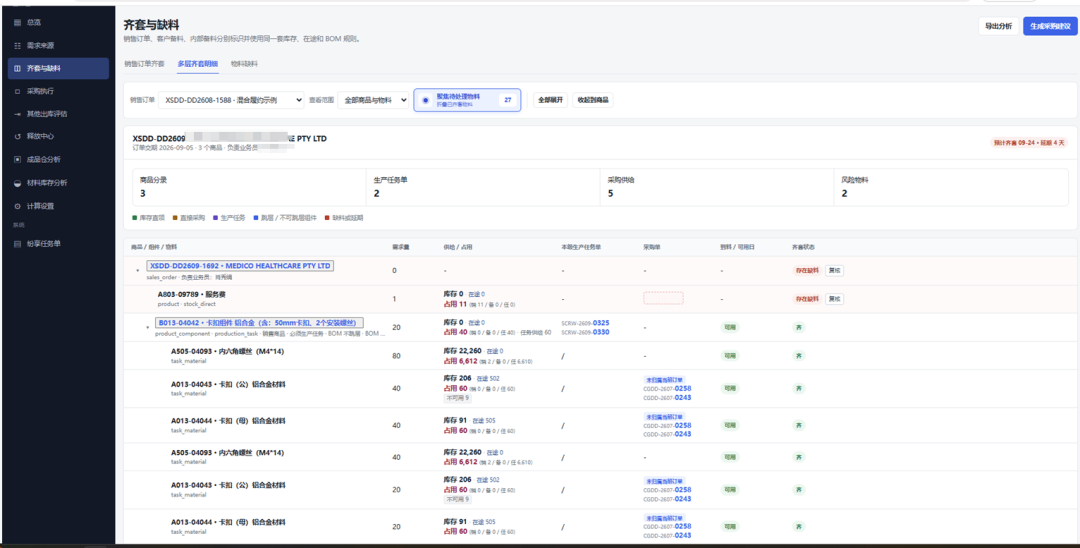Open production task SCRW-2609-0330

click(x=585, y=332)
